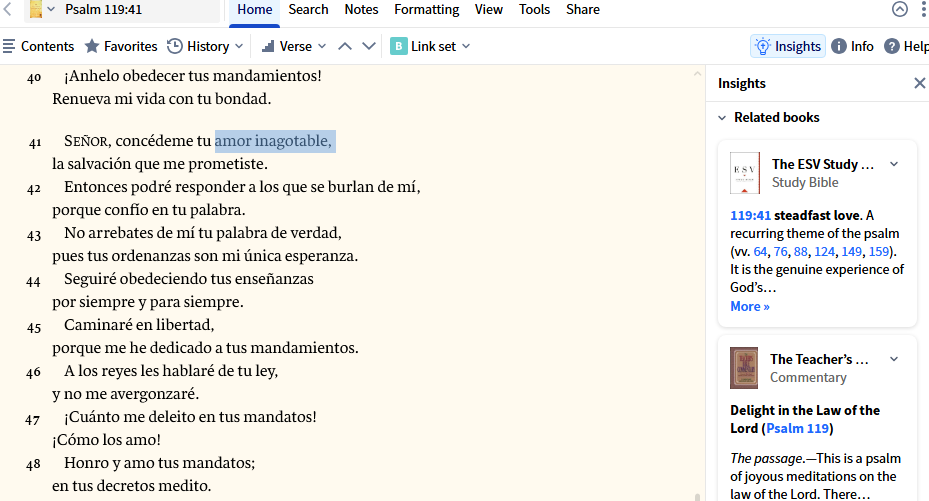
Task: Follow the verse 159 link
Action: [879, 252]
